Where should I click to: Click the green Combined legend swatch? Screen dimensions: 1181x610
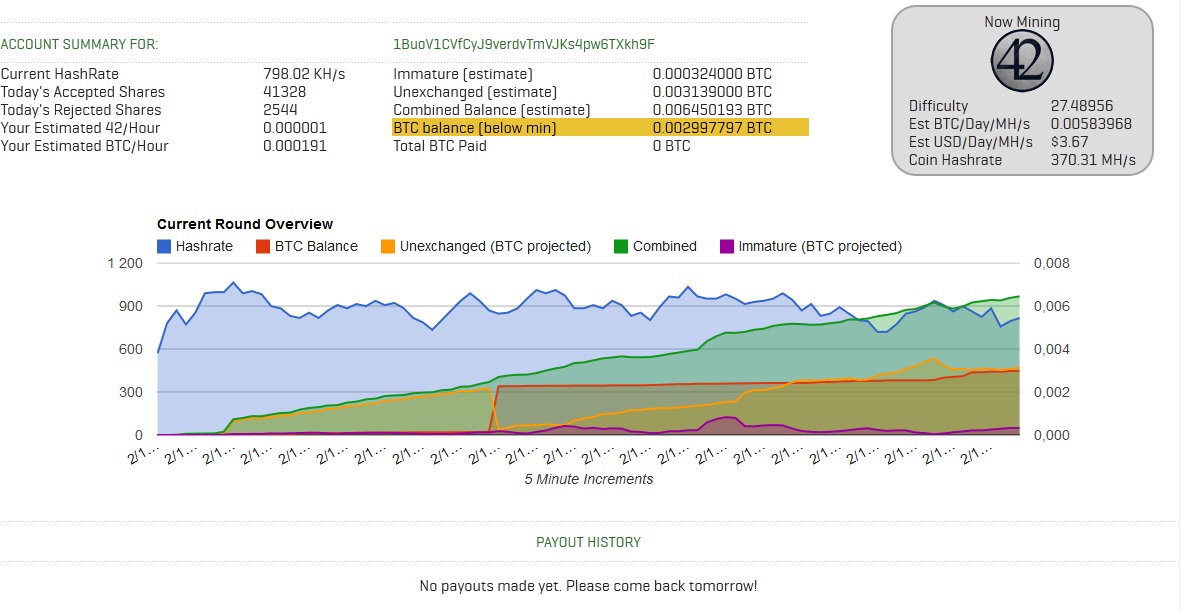point(621,246)
